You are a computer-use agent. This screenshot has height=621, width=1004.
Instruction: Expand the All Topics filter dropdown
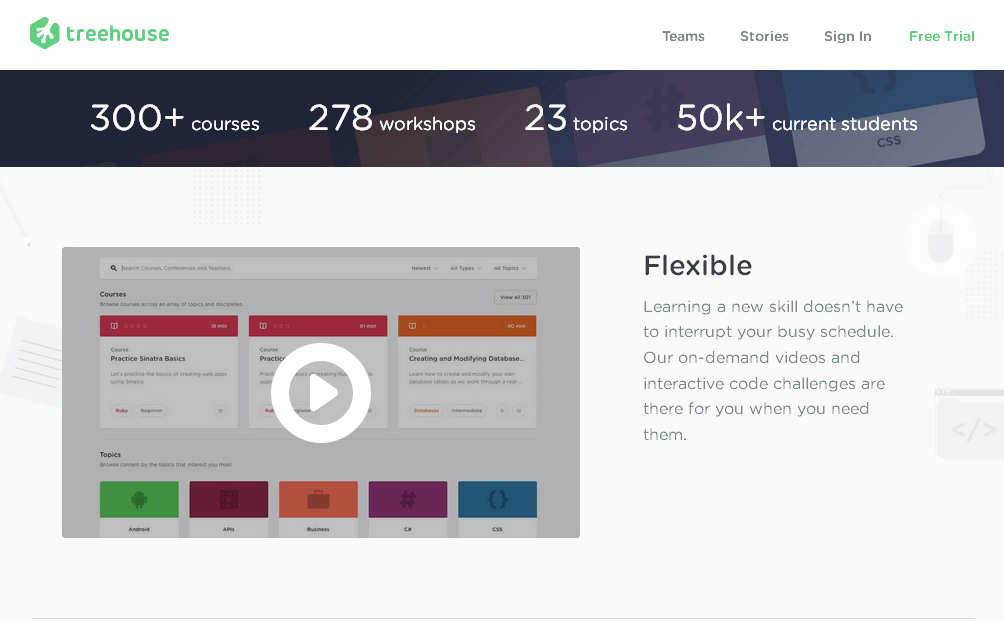pyautogui.click(x=511, y=268)
